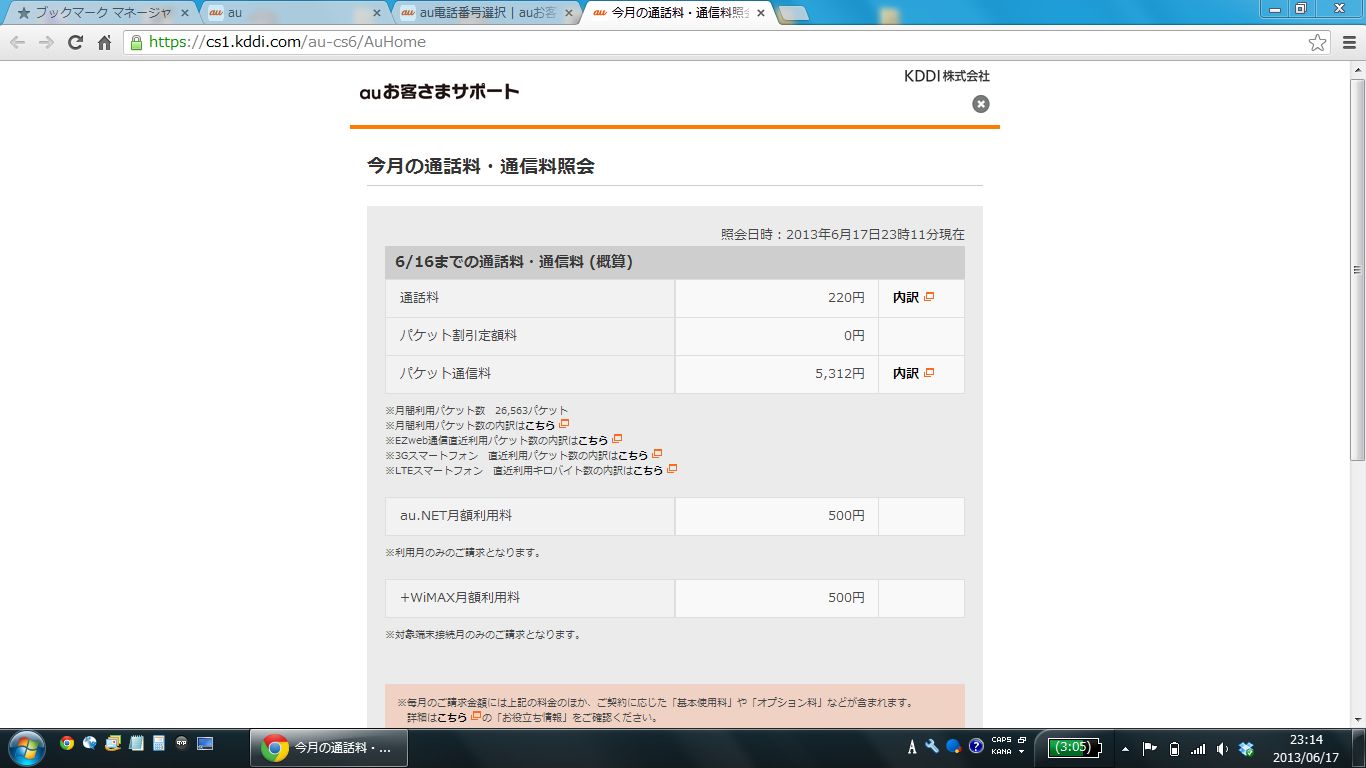Open the 詳細はこちら link in the pink notice
Screen dimensions: 1366x768
pos(459,717)
